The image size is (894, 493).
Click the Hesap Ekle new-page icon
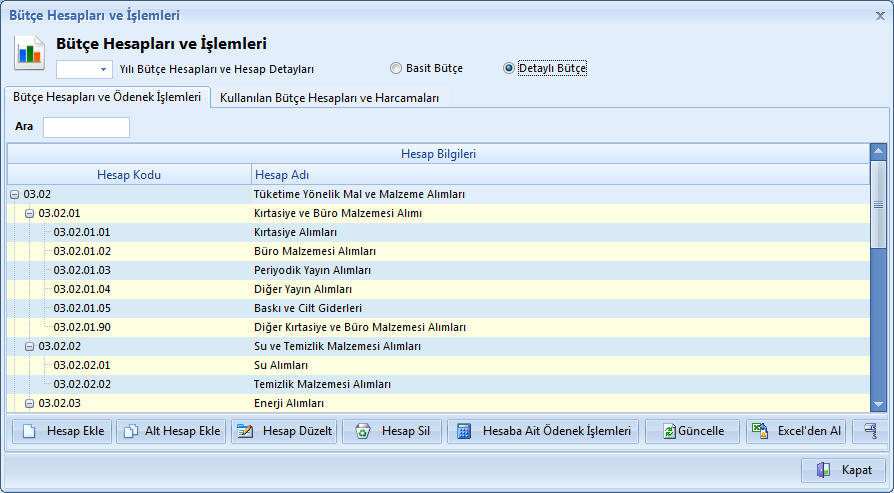pyautogui.click(x=29, y=432)
